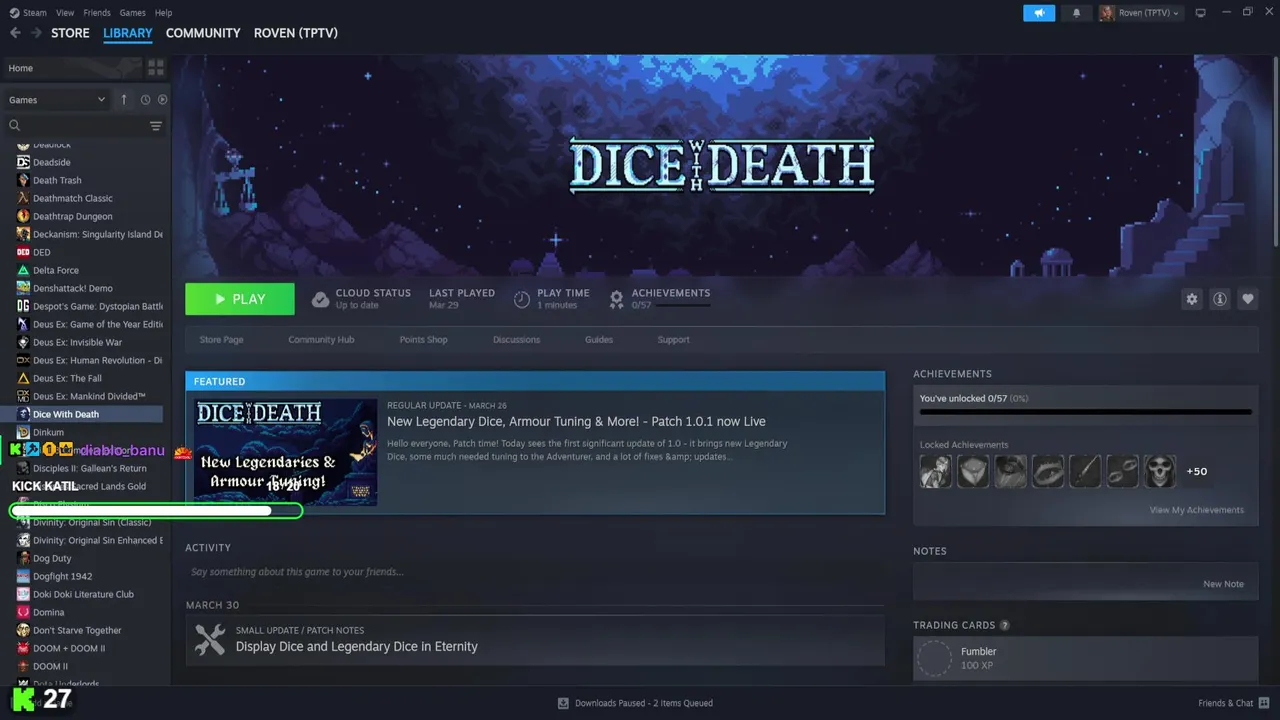The width and height of the screenshot is (1280, 720).
Task: Click the main page vertical scrollbar
Action: coord(1276,150)
